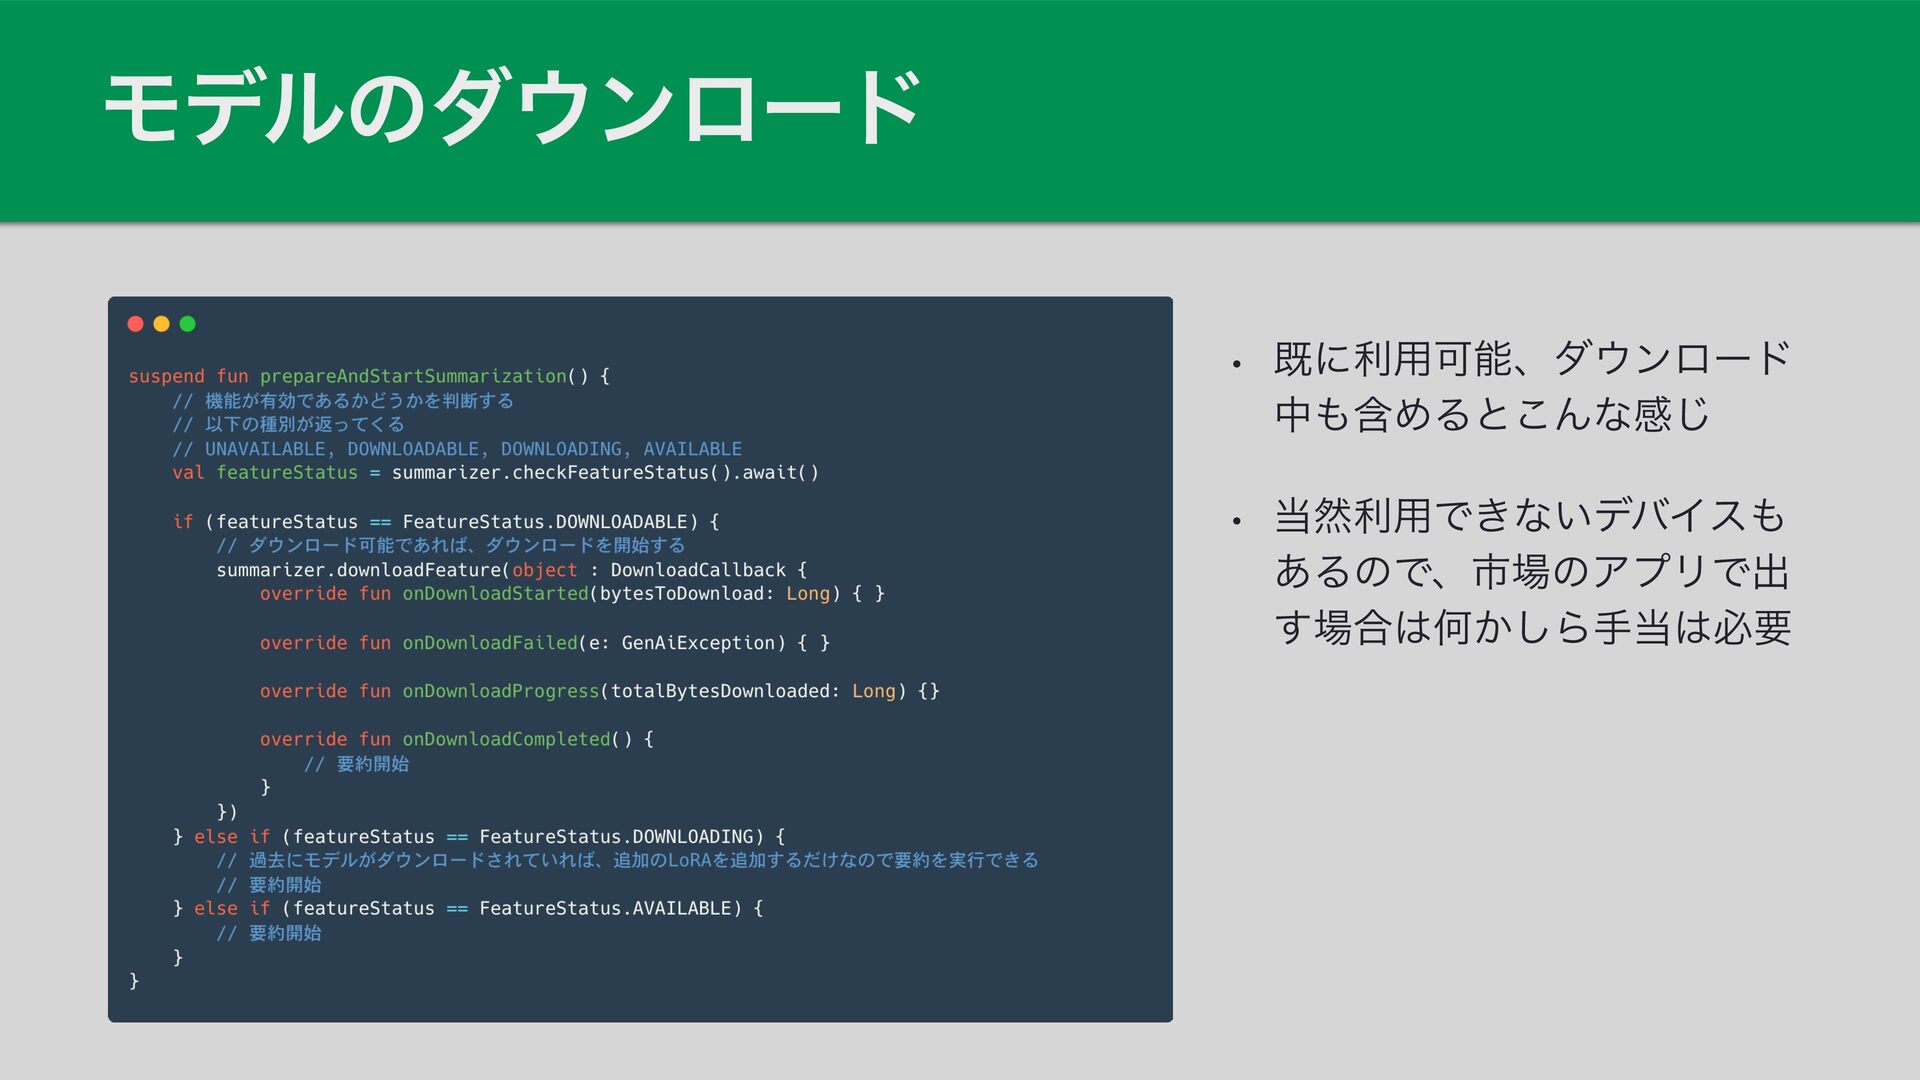Click the green maximize dot in code window

click(x=187, y=324)
